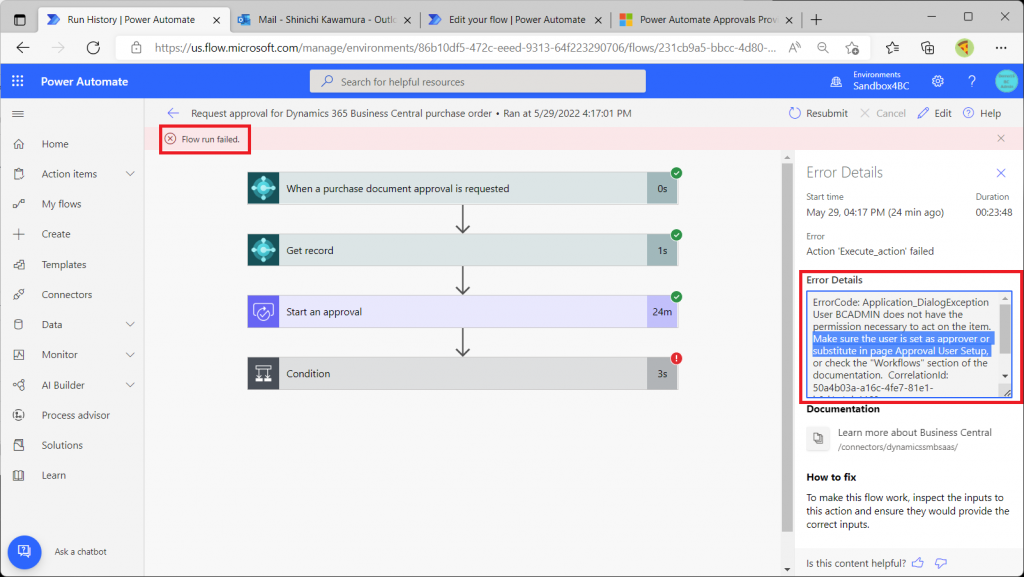
Task: Click the browser address bar URL
Action: click(x=465, y=47)
